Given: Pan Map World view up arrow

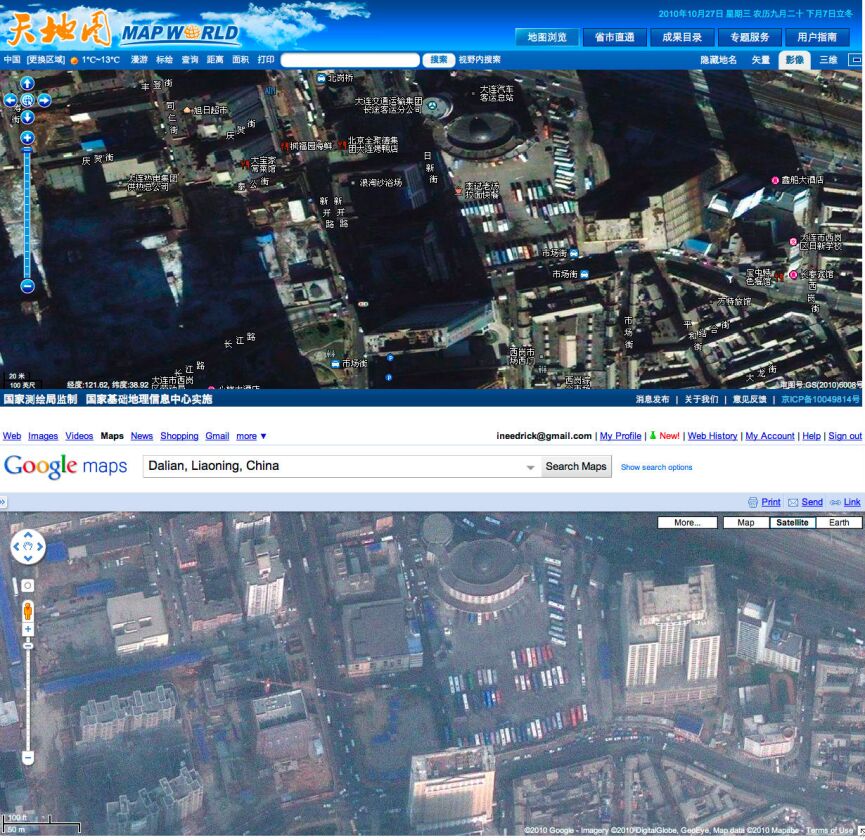Looking at the screenshot, I should pyautogui.click(x=27, y=83).
